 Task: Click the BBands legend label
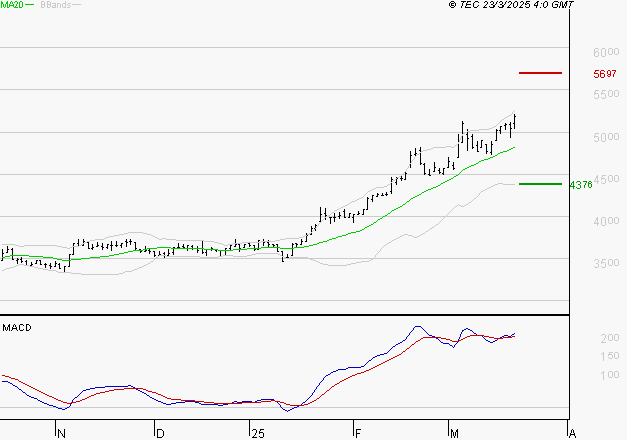tap(55, 5)
